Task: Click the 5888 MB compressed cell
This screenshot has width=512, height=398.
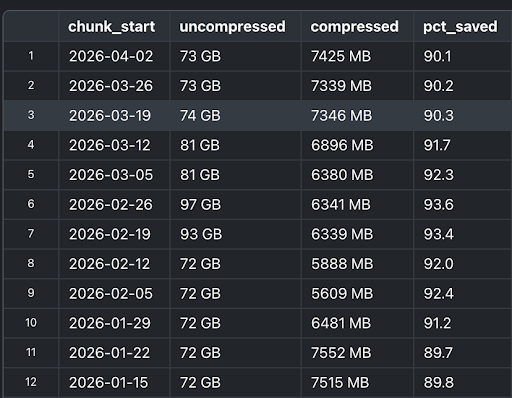Action: pyautogui.click(x=357, y=264)
